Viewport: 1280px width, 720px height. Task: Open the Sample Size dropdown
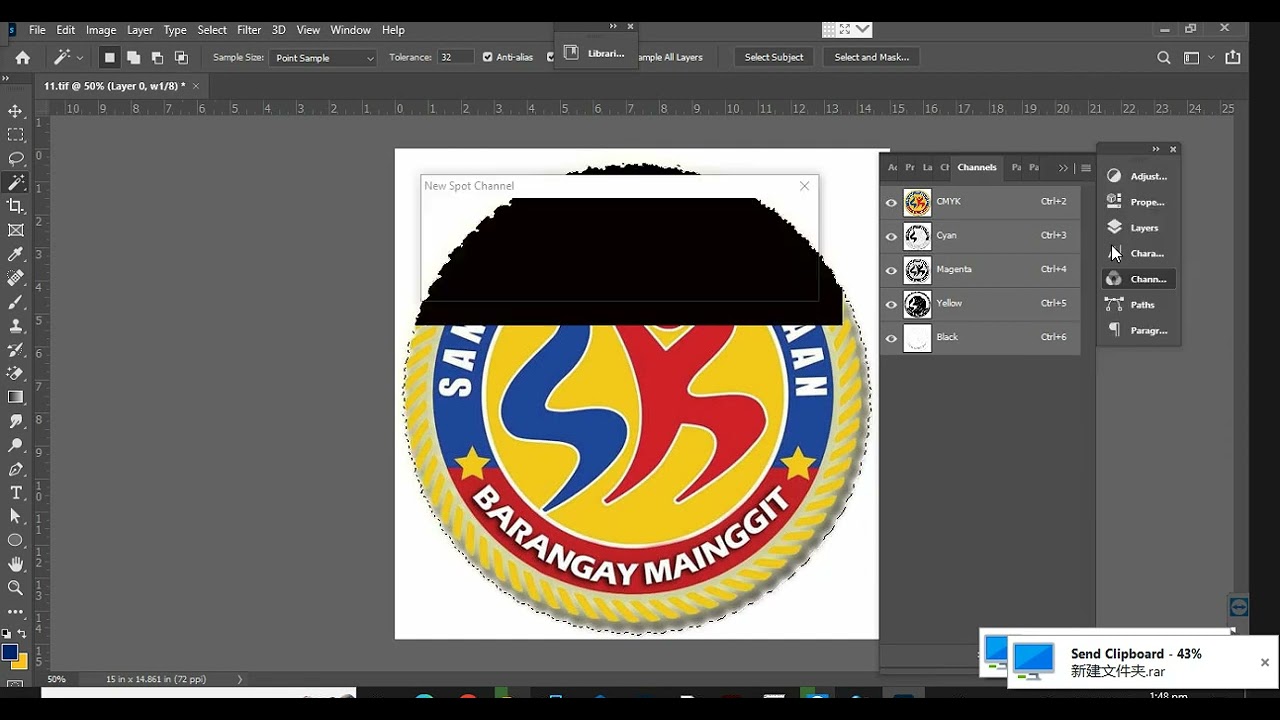[323, 58]
